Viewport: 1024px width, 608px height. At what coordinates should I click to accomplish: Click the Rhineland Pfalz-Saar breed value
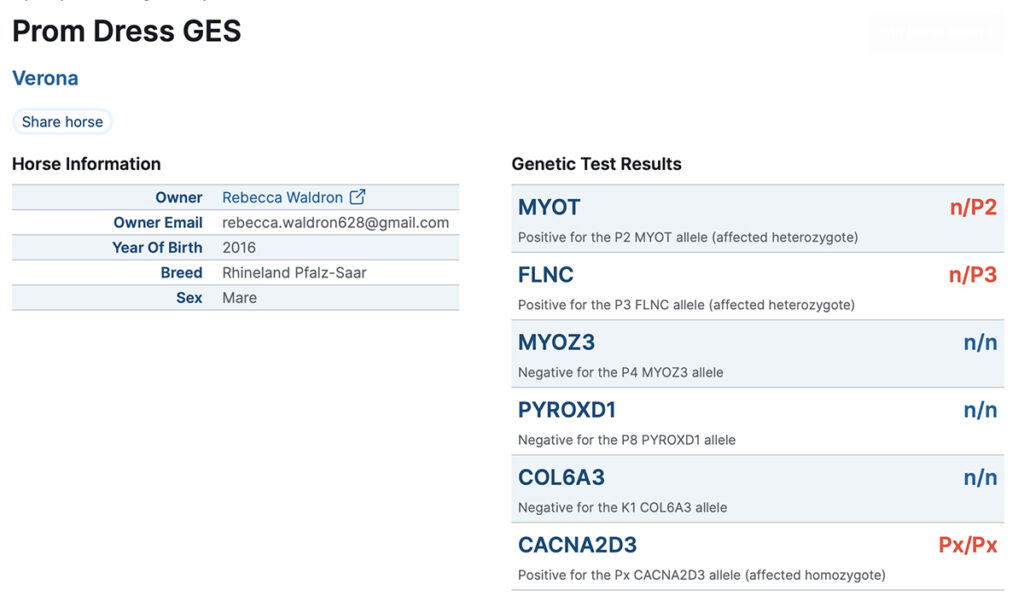294,273
